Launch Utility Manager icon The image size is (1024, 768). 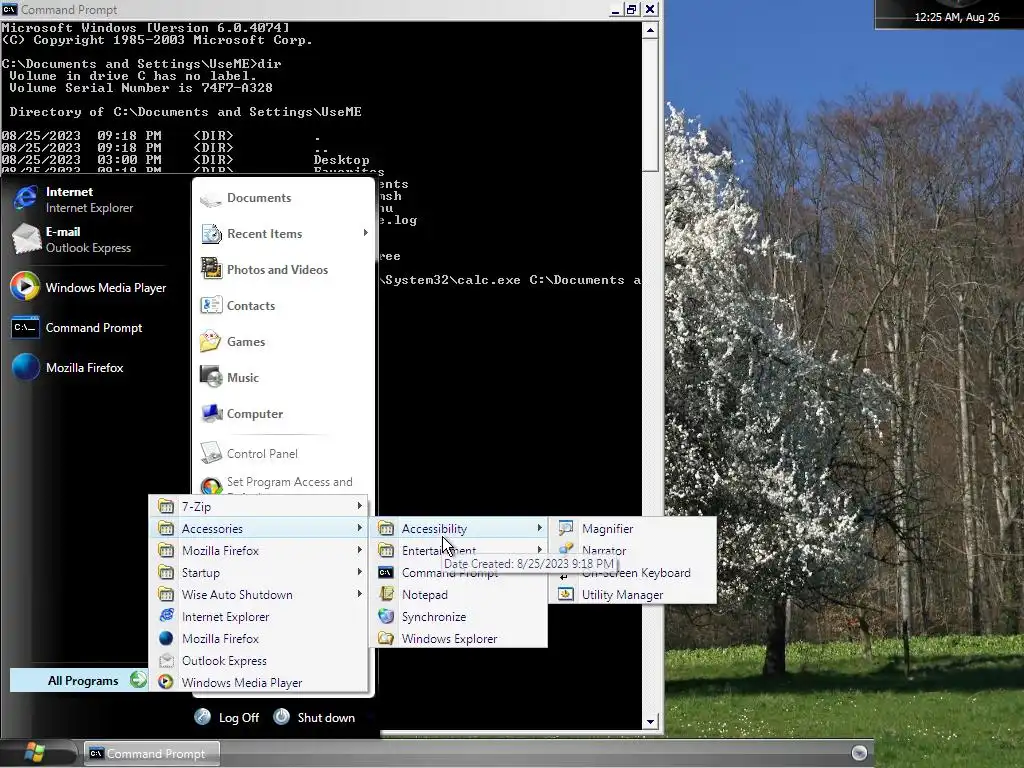(x=566, y=594)
